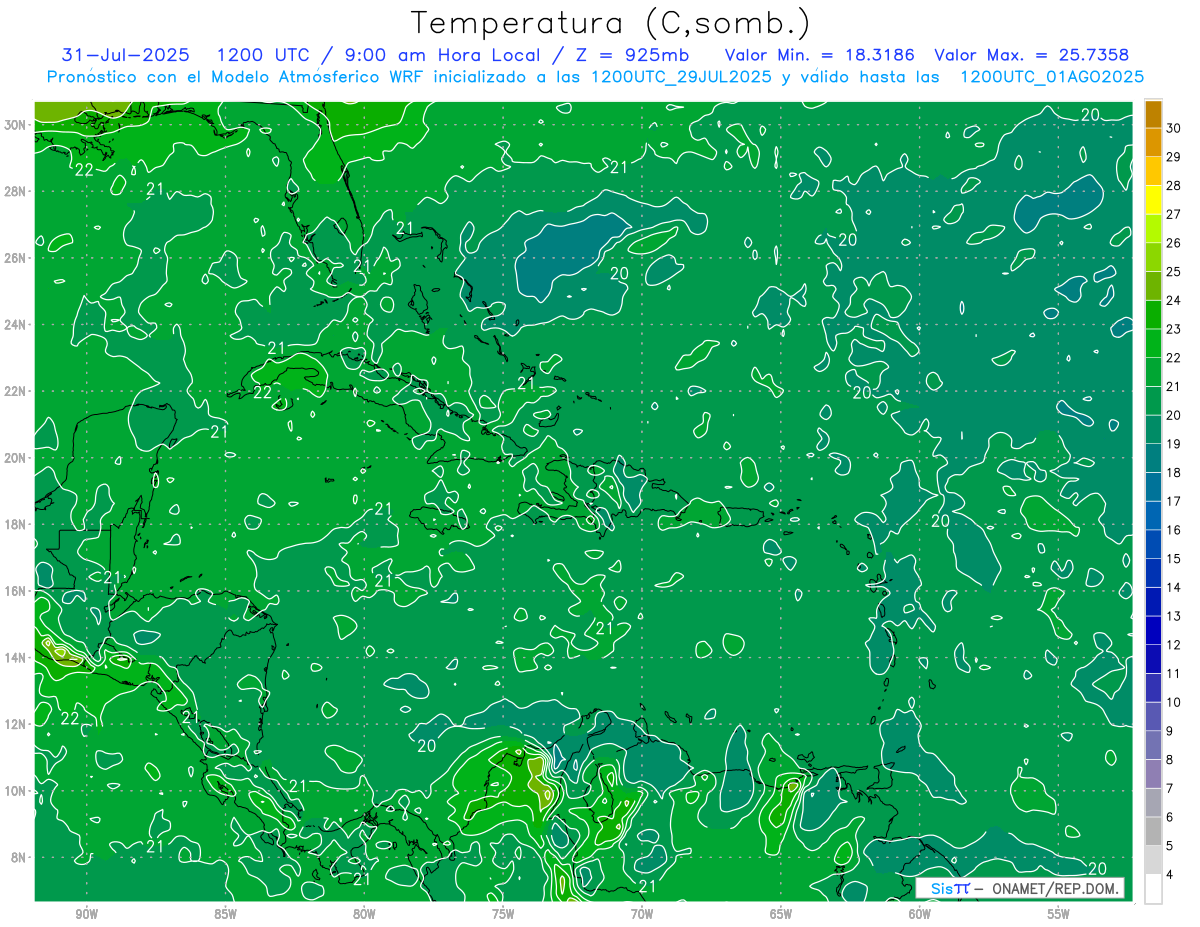This screenshot has height=927, width=1200.
Task: Click the 90W longitude axis label
Action: (x=86, y=915)
